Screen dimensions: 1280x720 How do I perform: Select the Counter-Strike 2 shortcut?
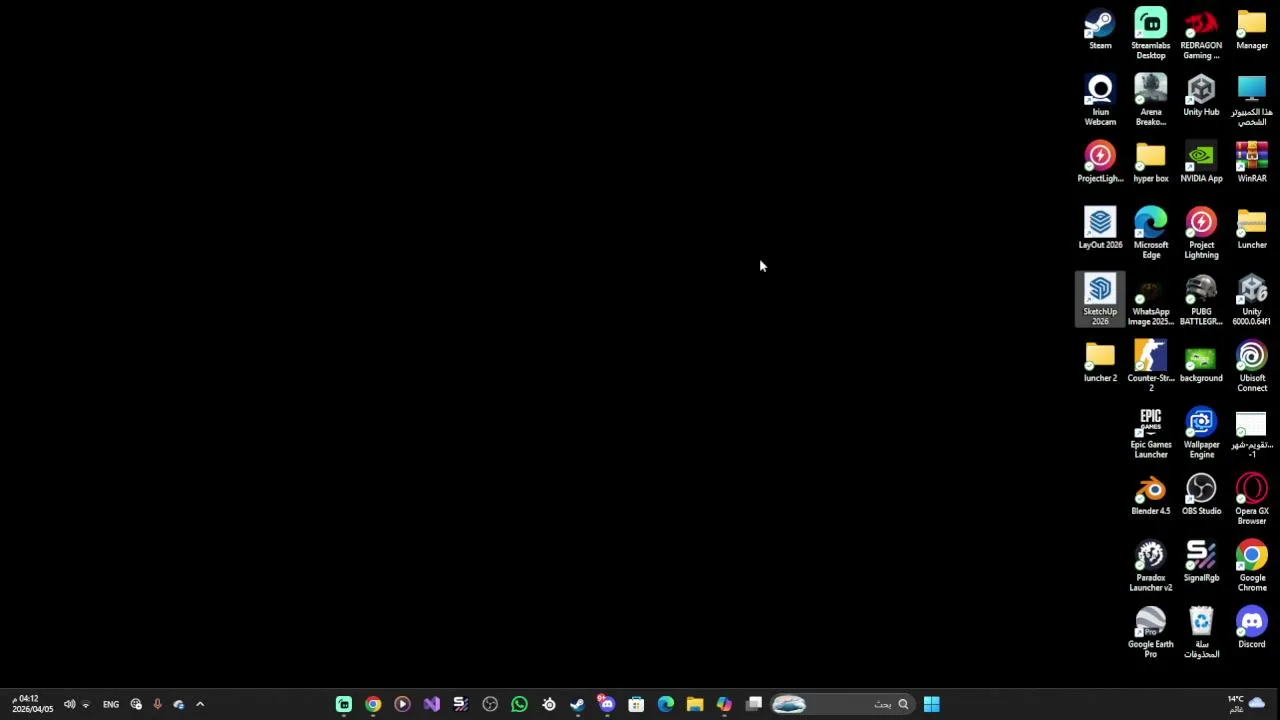[x=1151, y=366]
